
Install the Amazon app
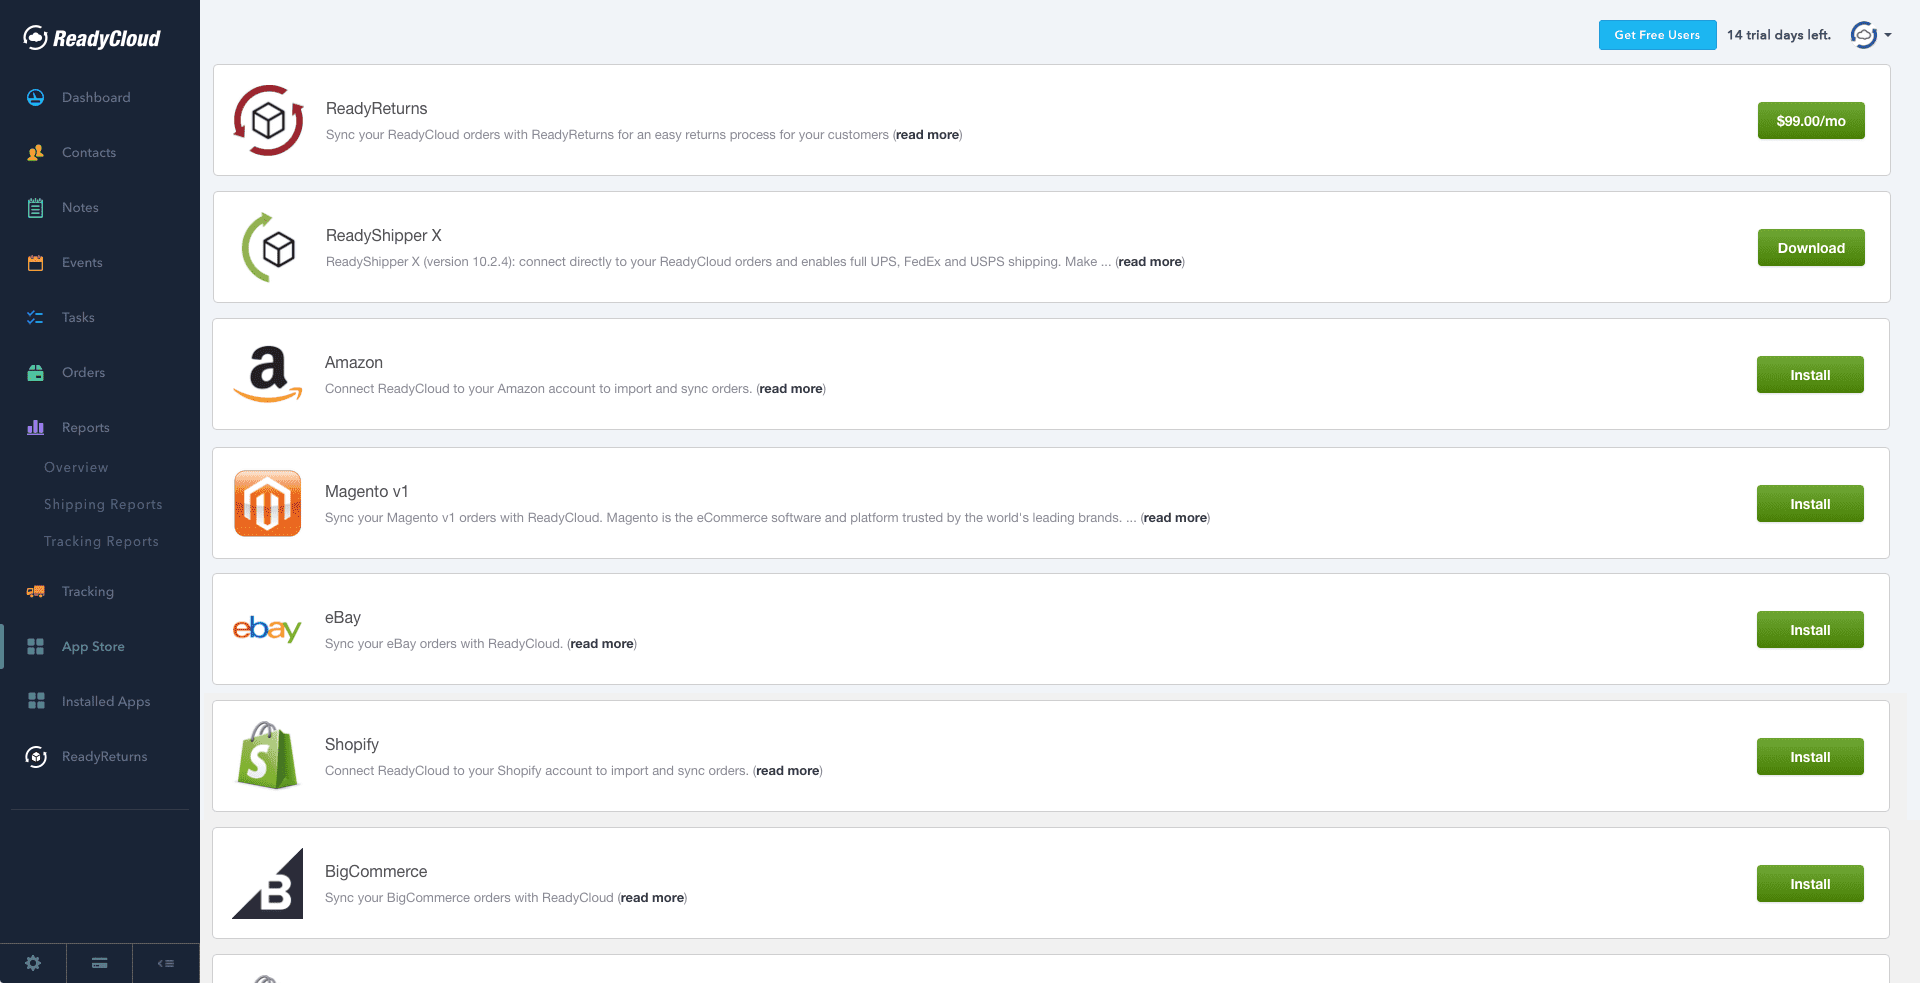[x=1810, y=375]
